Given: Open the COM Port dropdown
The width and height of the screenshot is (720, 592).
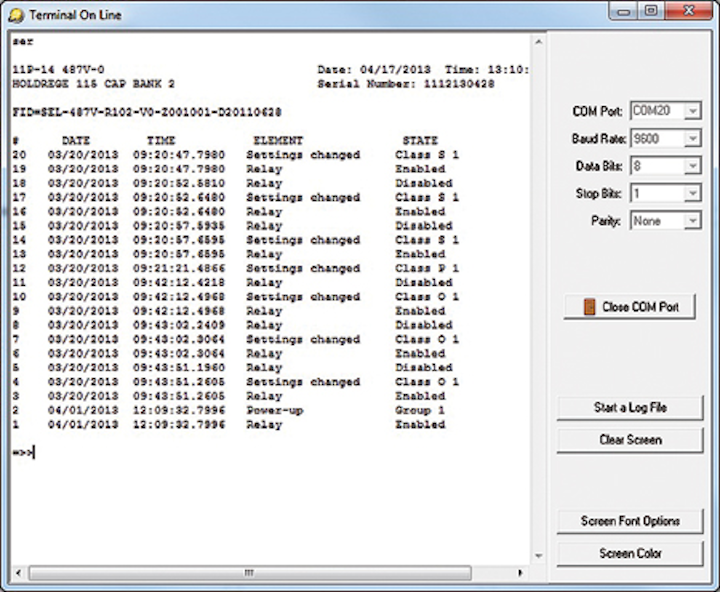Looking at the screenshot, I should tap(692, 111).
